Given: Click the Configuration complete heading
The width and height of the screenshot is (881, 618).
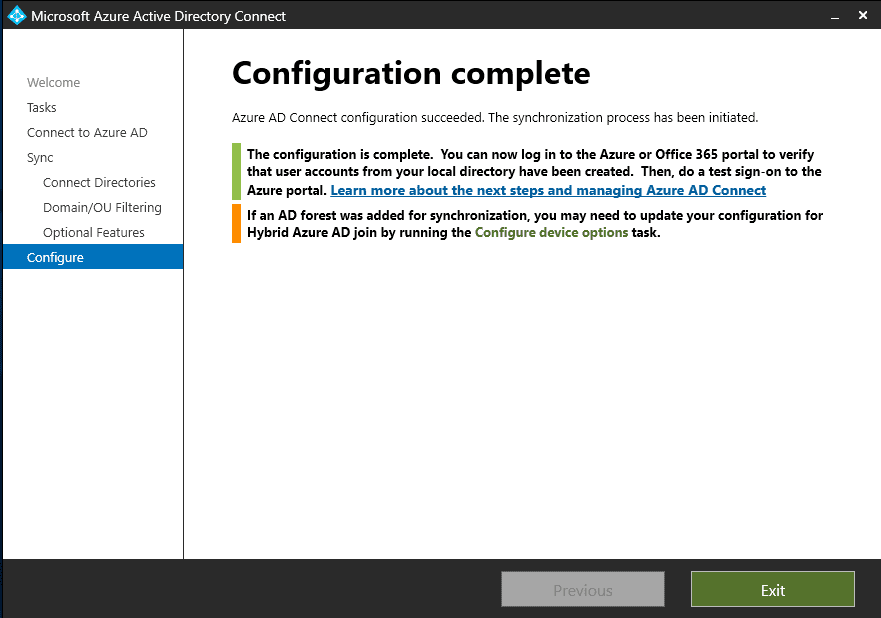Looking at the screenshot, I should coord(411,74).
